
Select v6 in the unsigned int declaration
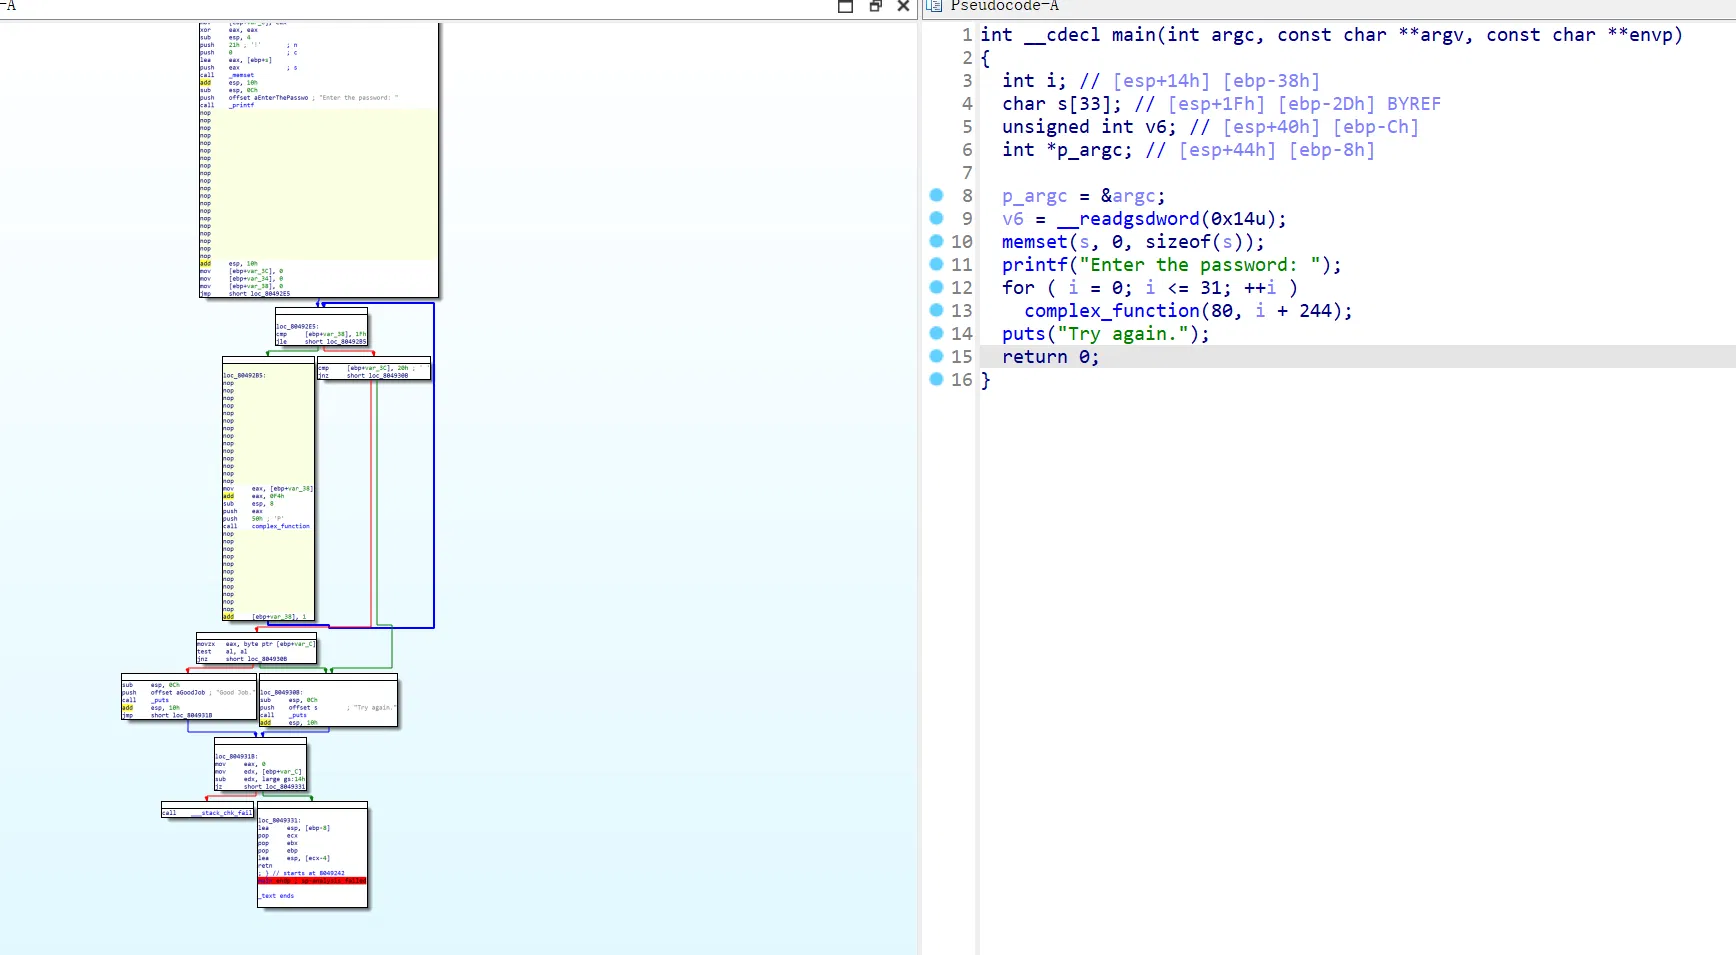point(1155,127)
